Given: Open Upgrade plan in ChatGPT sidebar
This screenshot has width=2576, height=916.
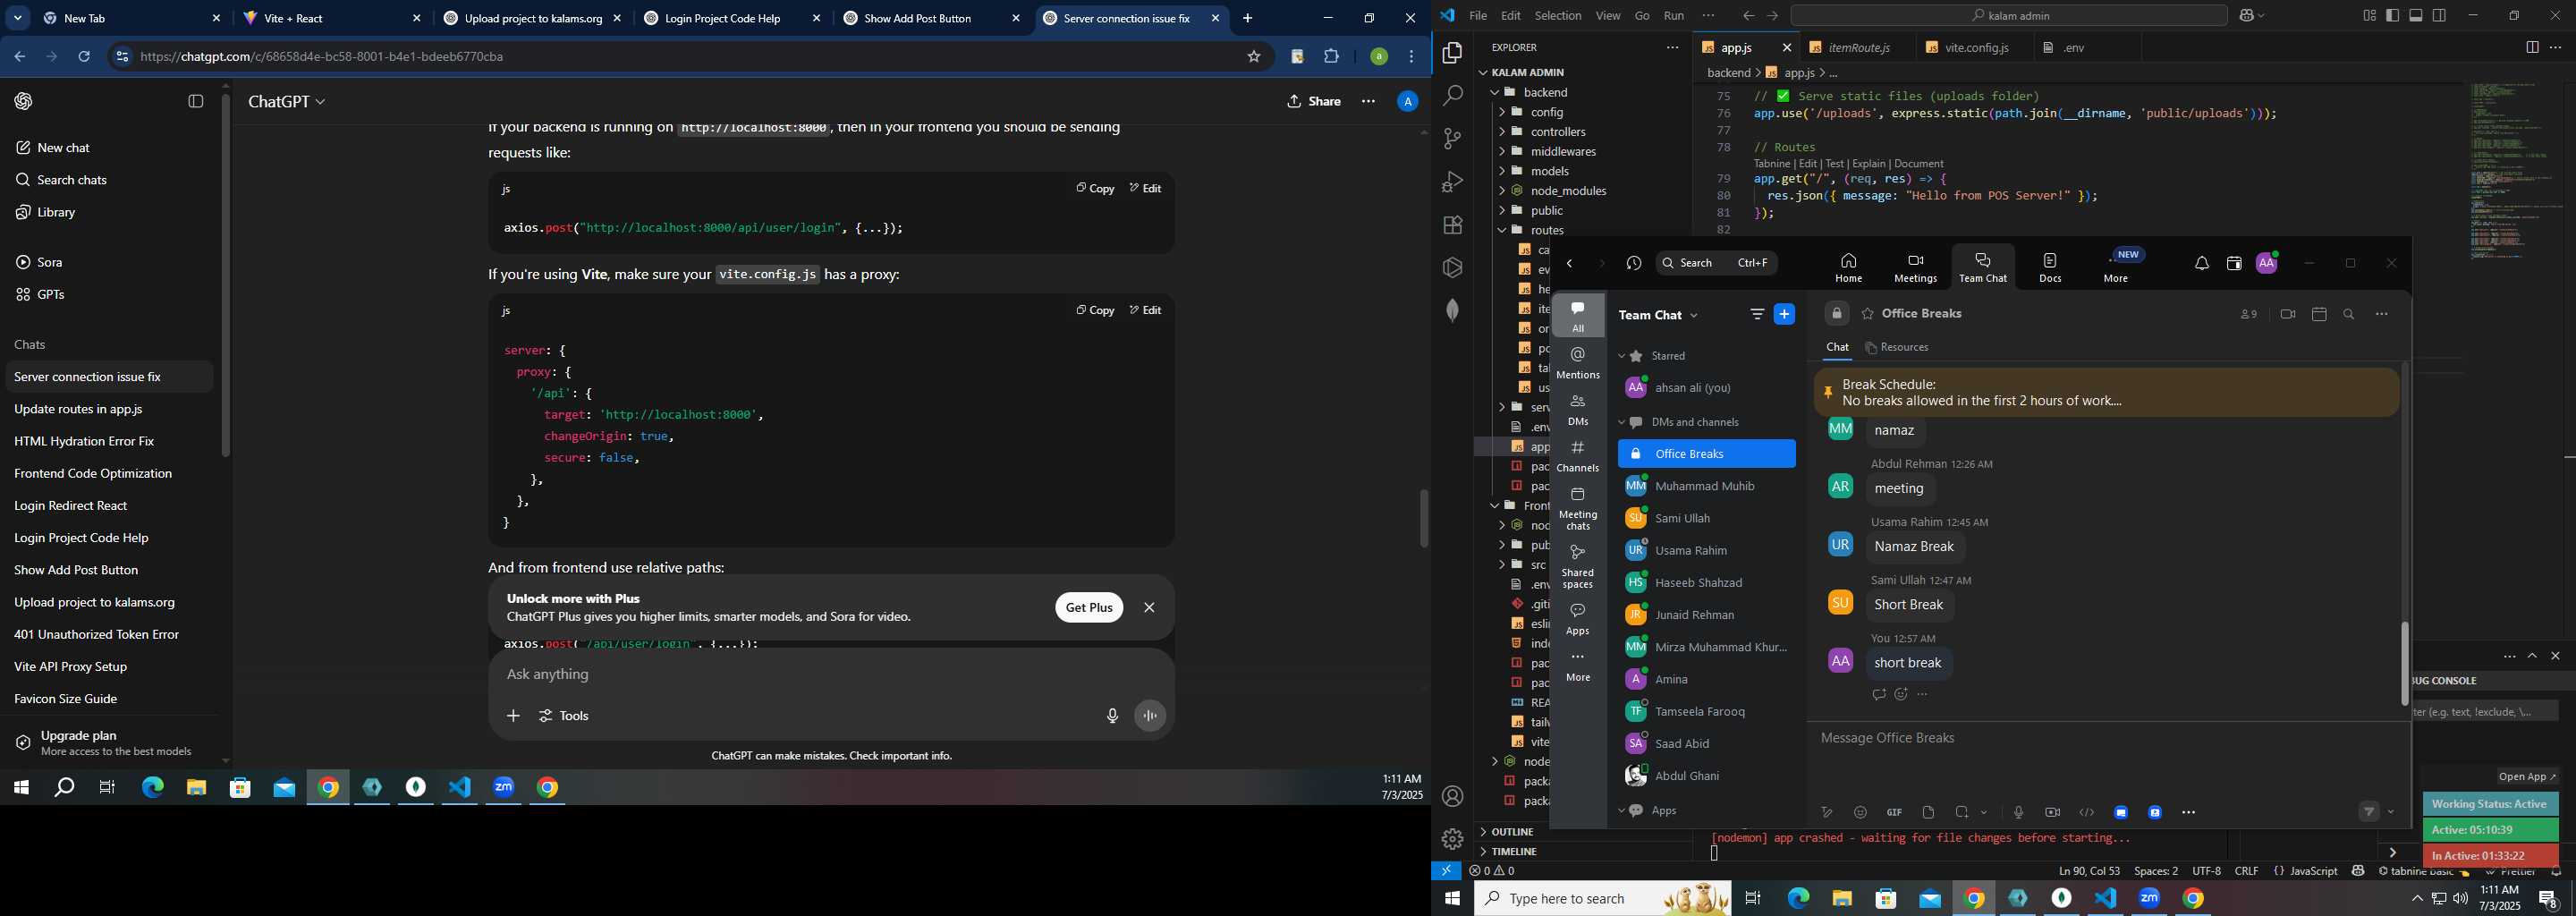Looking at the screenshot, I should [110, 743].
